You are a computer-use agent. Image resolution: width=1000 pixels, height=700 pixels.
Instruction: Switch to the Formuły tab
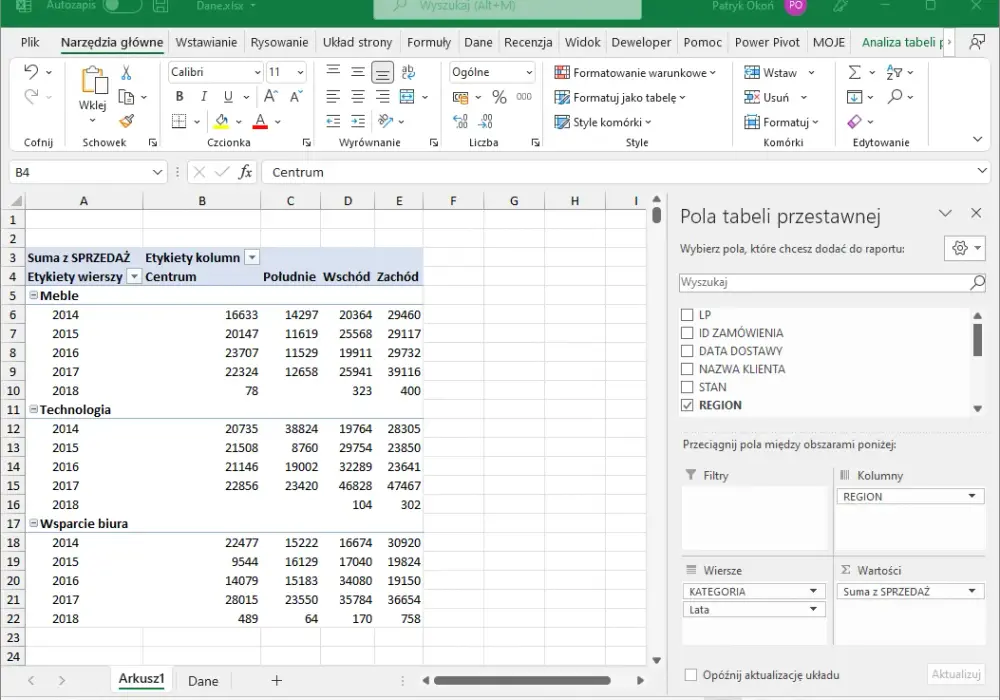[429, 43]
